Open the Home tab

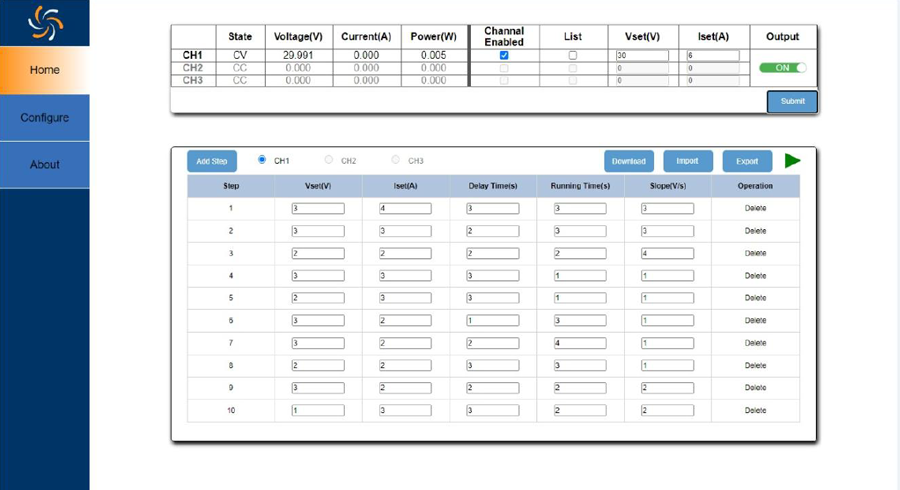tap(45, 70)
